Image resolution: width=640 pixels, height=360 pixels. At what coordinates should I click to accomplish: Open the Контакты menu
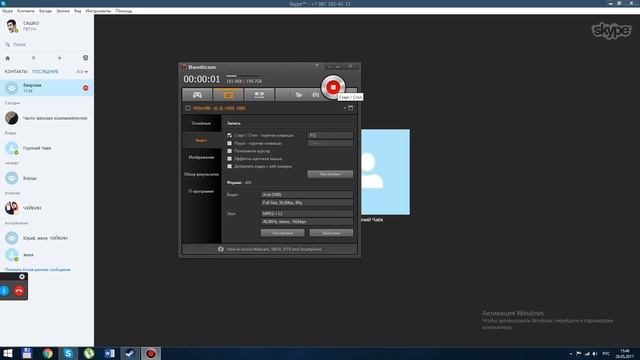point(26,11)
